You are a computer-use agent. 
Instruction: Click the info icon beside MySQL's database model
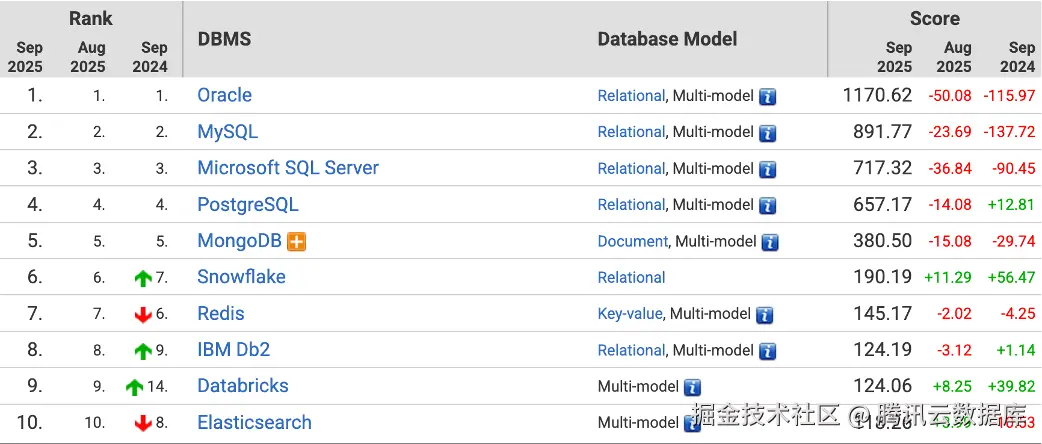(767, 133)
